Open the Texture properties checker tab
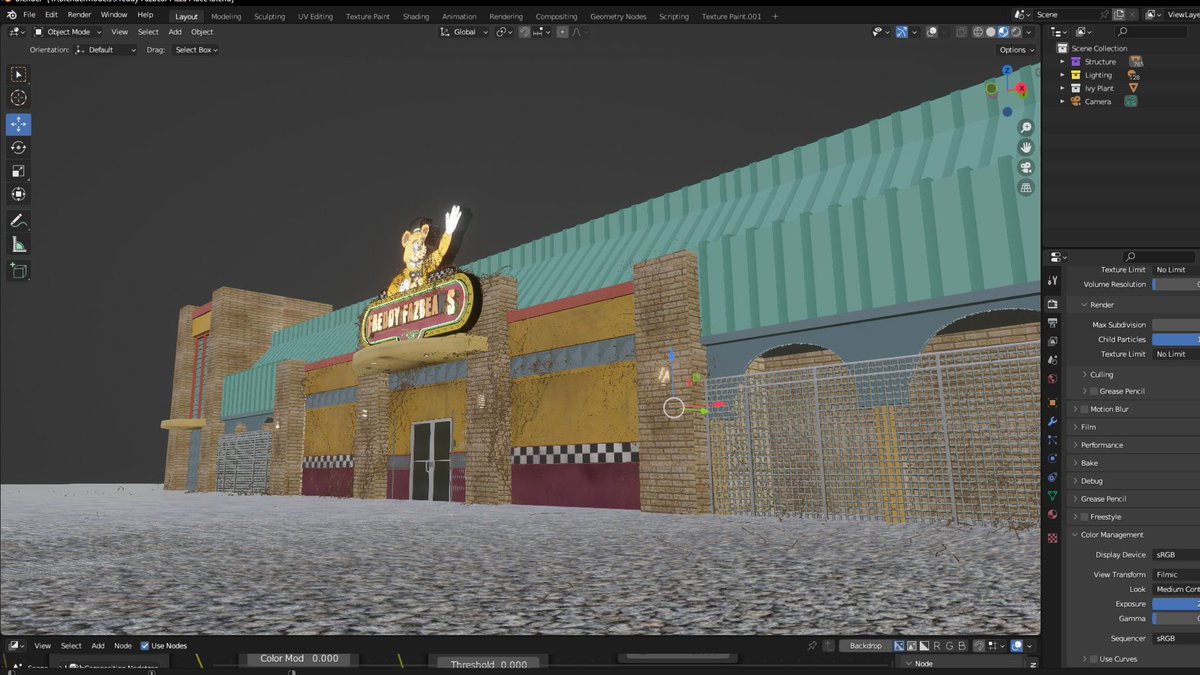This screenshot has width=1200, height=675. 1052,538
